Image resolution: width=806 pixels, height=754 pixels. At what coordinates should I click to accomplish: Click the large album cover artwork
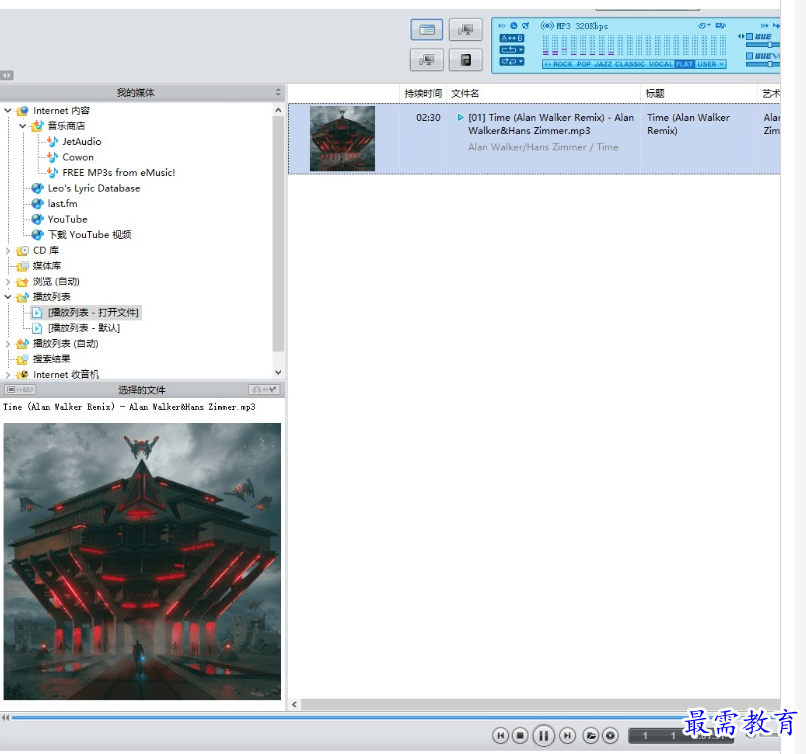click(142, 561)
